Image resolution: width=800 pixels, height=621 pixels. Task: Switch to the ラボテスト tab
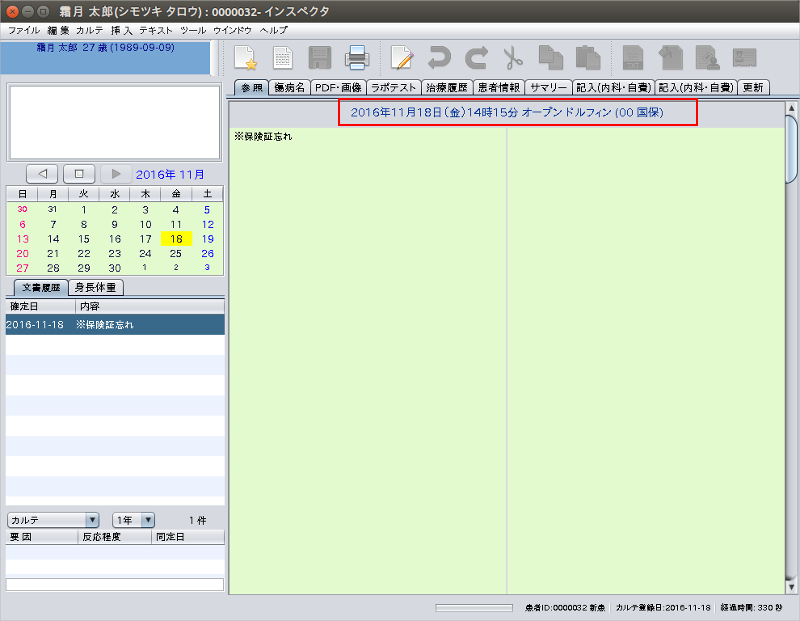point(393,87)
